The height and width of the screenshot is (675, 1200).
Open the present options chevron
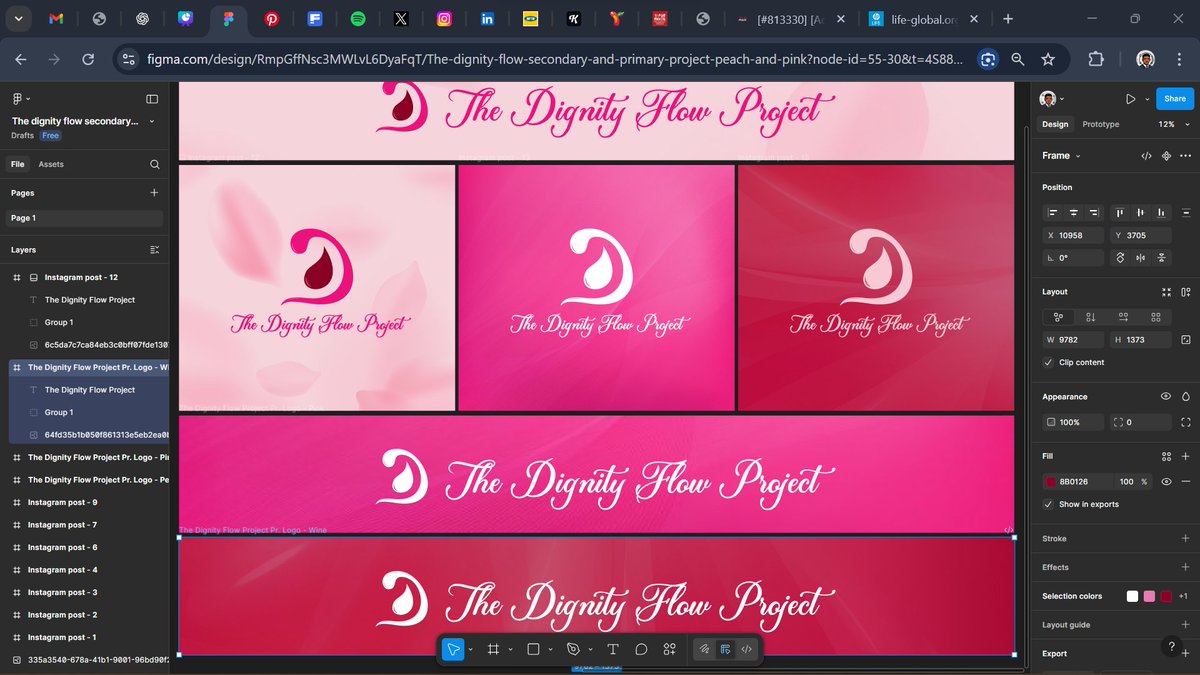tap(1145, 99)
